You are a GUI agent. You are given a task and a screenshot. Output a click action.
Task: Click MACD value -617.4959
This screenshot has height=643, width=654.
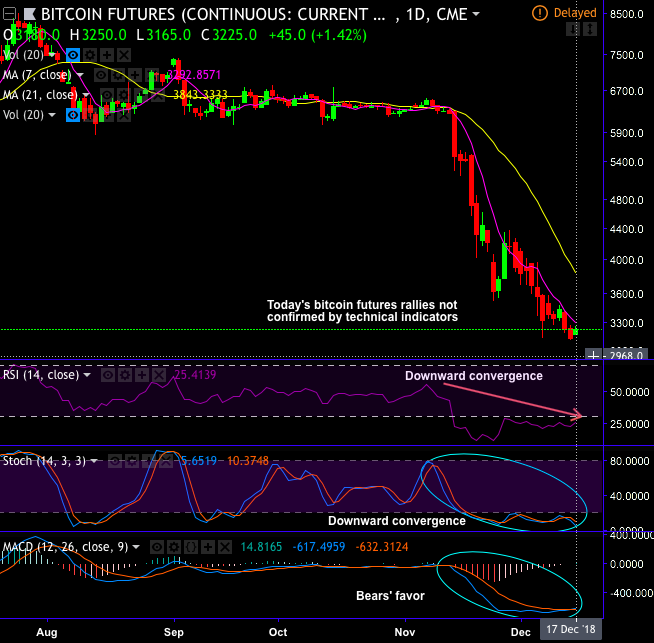tap(319, 547)
